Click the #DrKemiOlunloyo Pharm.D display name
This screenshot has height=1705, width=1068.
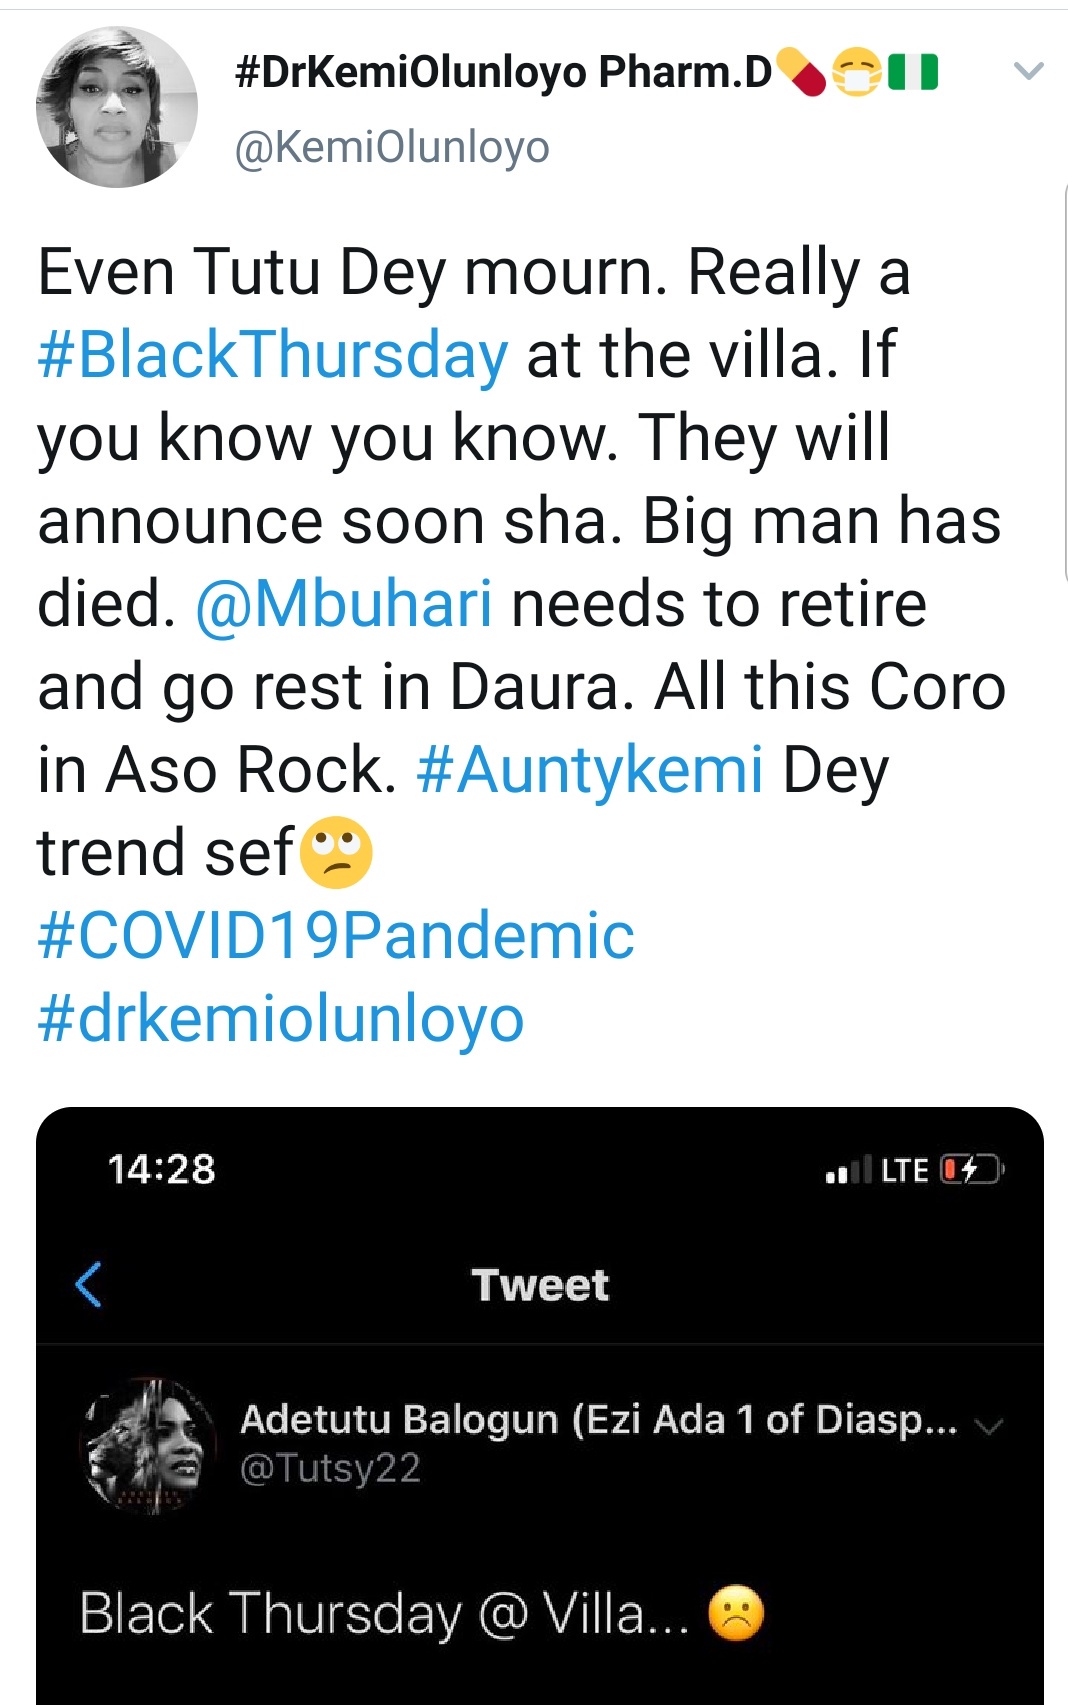[x=503, y=73]
